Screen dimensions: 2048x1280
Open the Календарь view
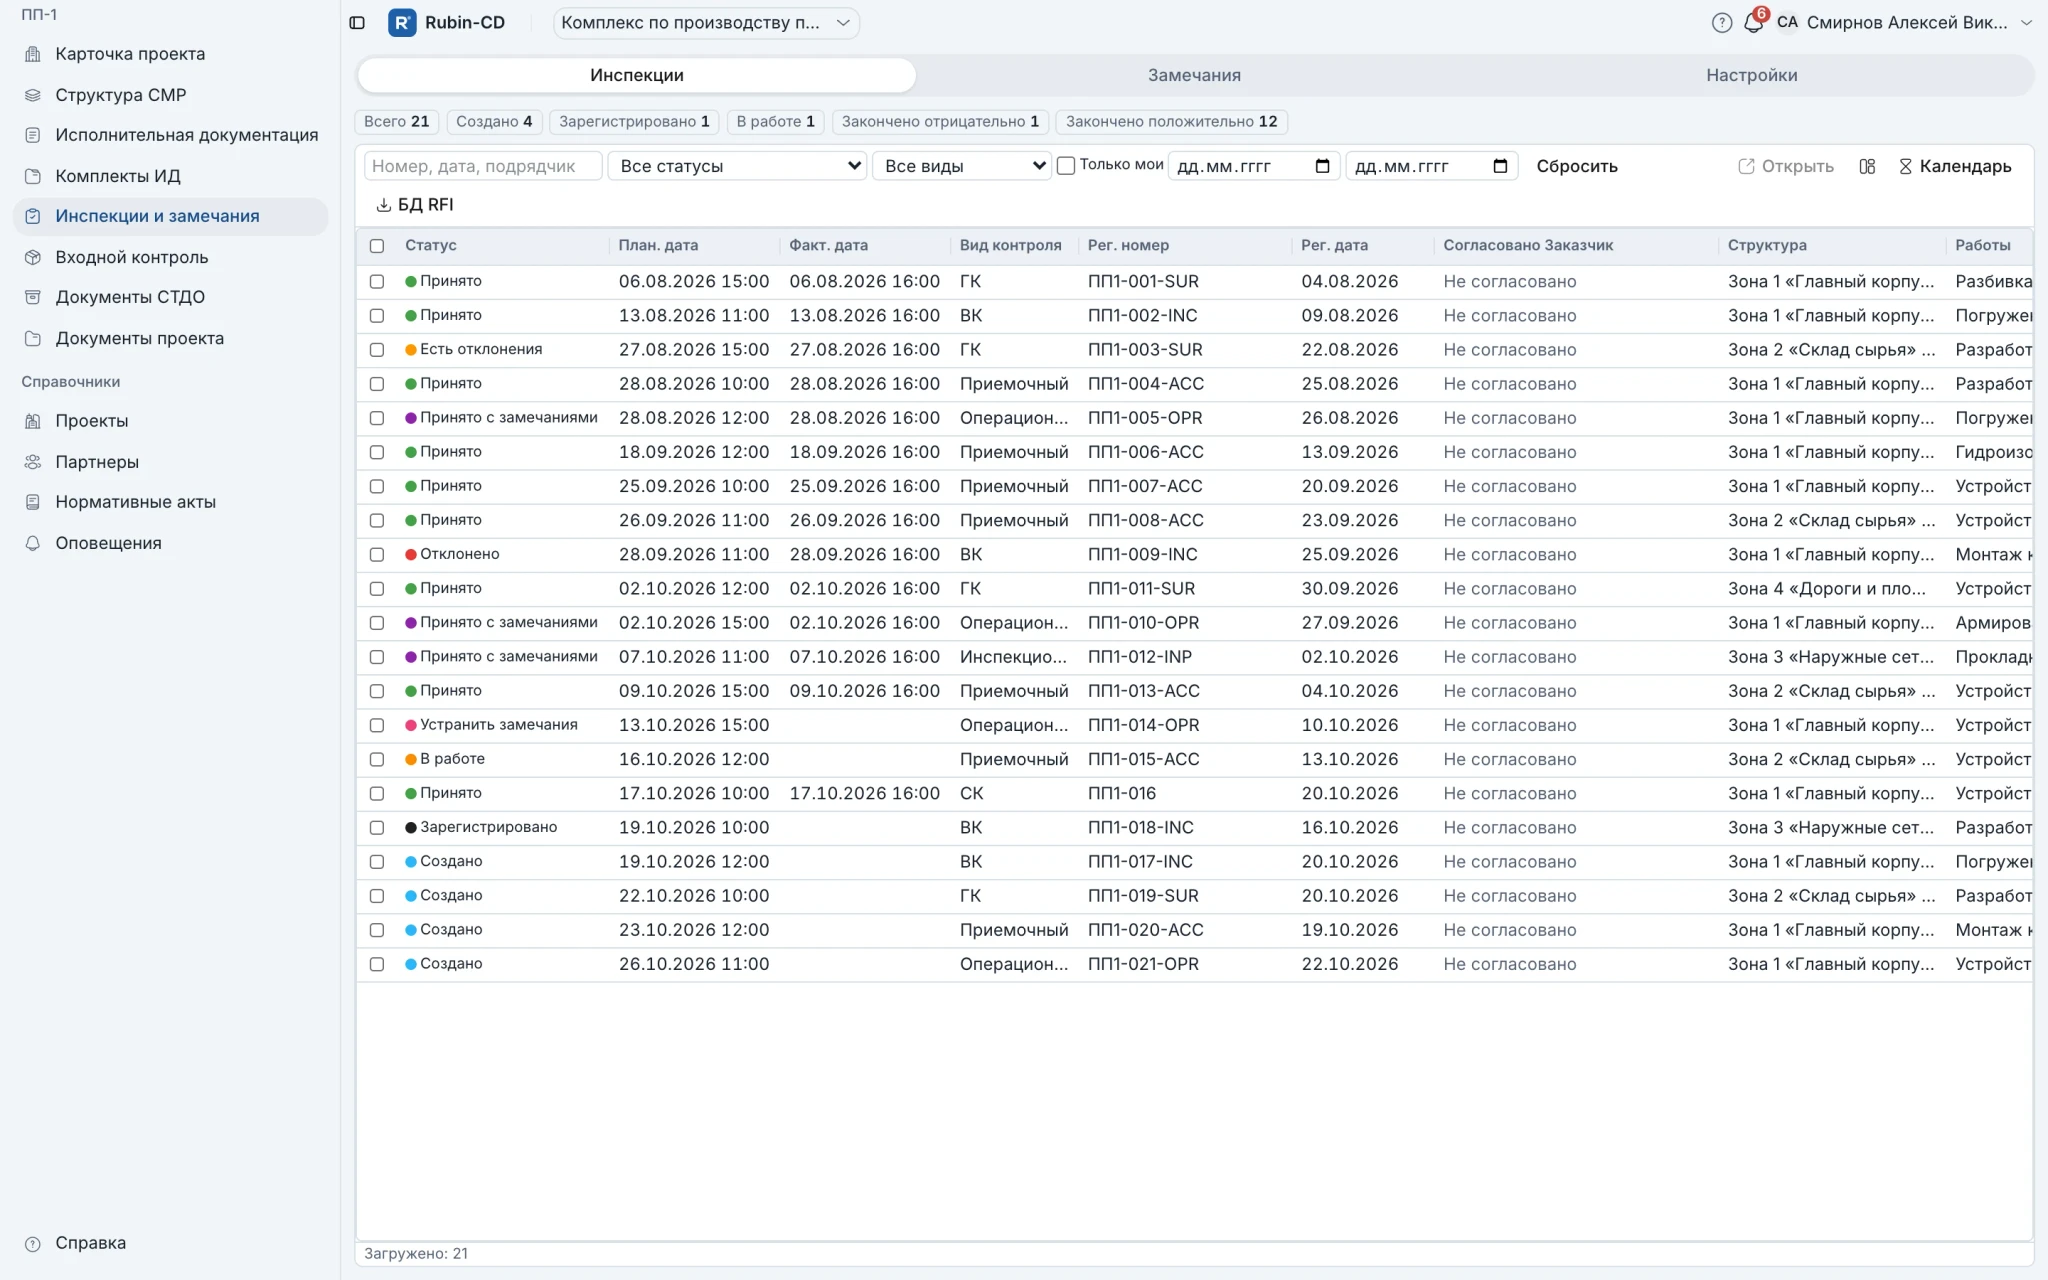click(1955, 166)
